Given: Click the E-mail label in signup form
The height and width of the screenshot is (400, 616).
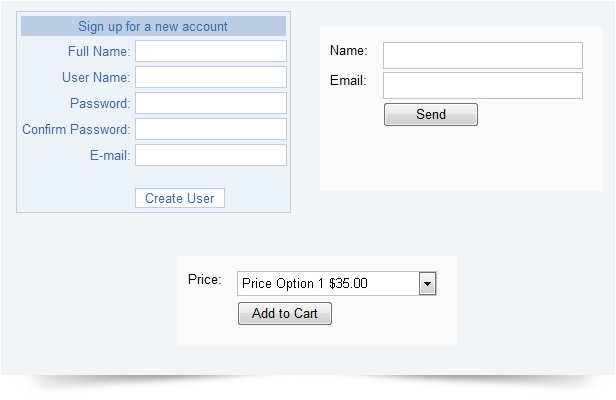Looking at the screenshot, I should pos(110,155).
